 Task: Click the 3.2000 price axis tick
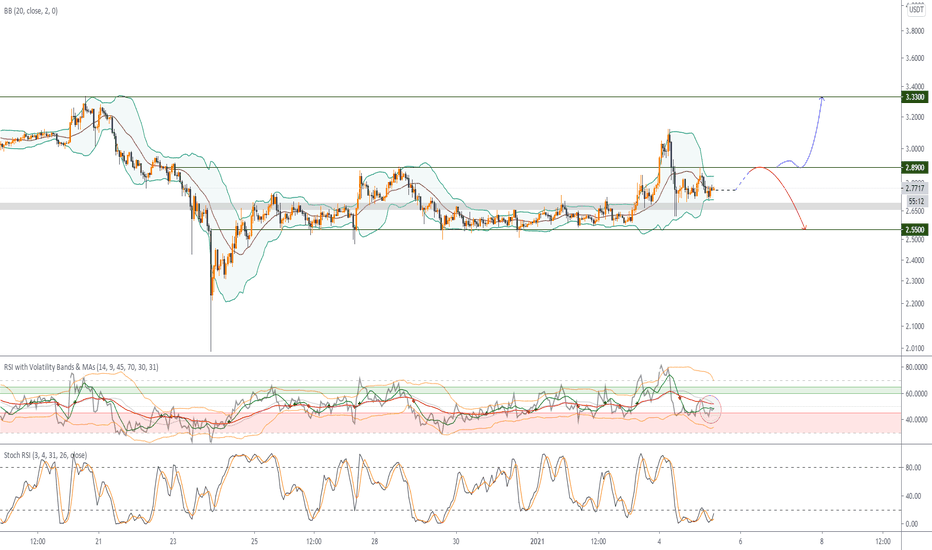point(915,118)
